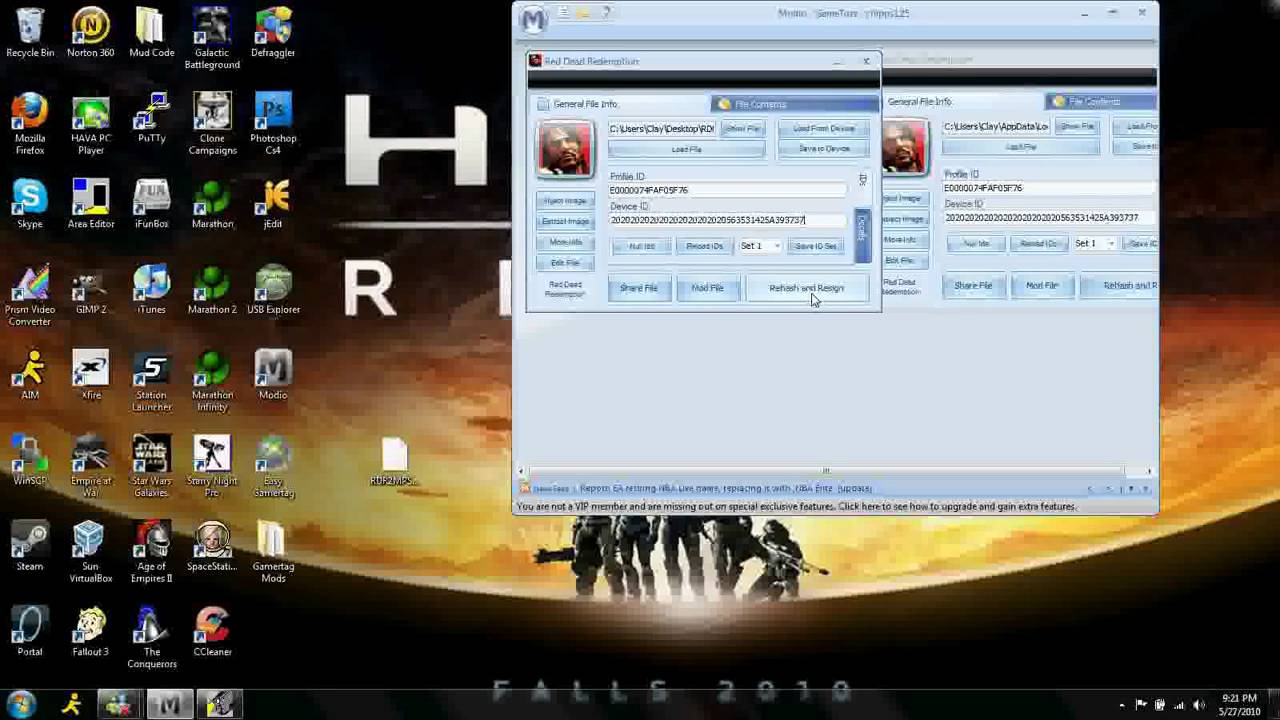Click Share File button in background window
Viewport: 1280px width, 720px height.
coord(973,286)
